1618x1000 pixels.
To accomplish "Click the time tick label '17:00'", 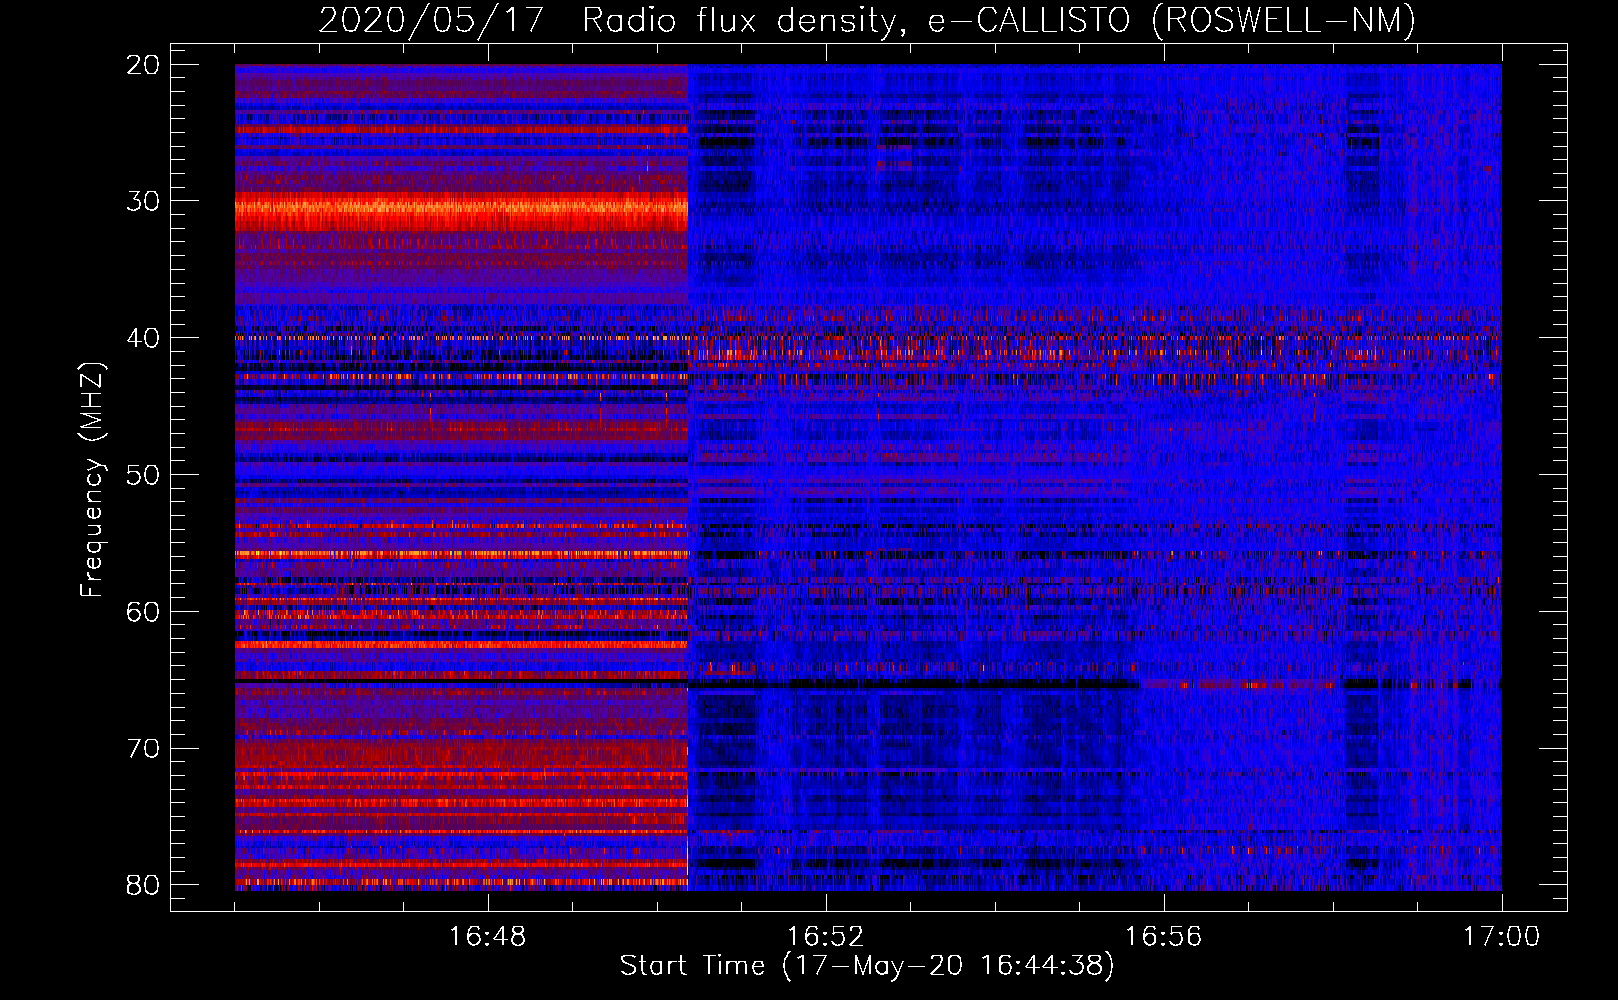I will click(1501, 937).
